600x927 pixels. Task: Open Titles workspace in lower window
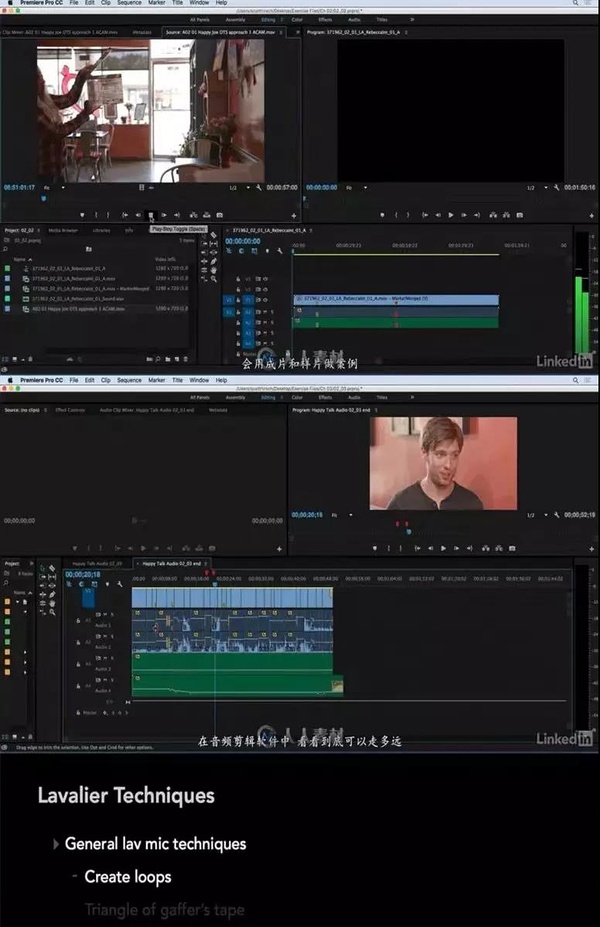[382, 397]
